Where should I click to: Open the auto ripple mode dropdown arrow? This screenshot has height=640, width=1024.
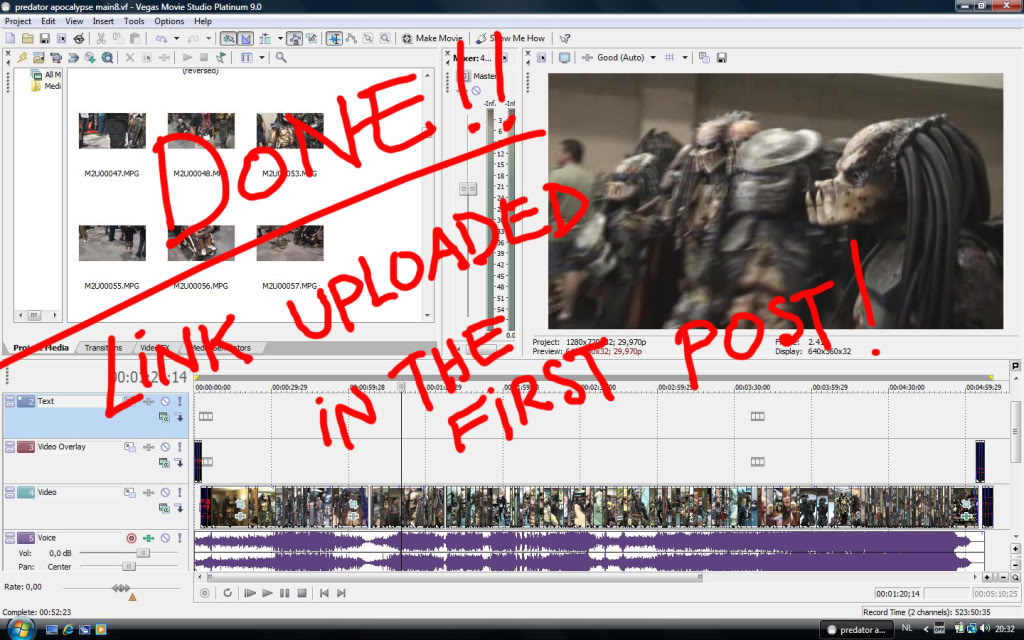280,39
